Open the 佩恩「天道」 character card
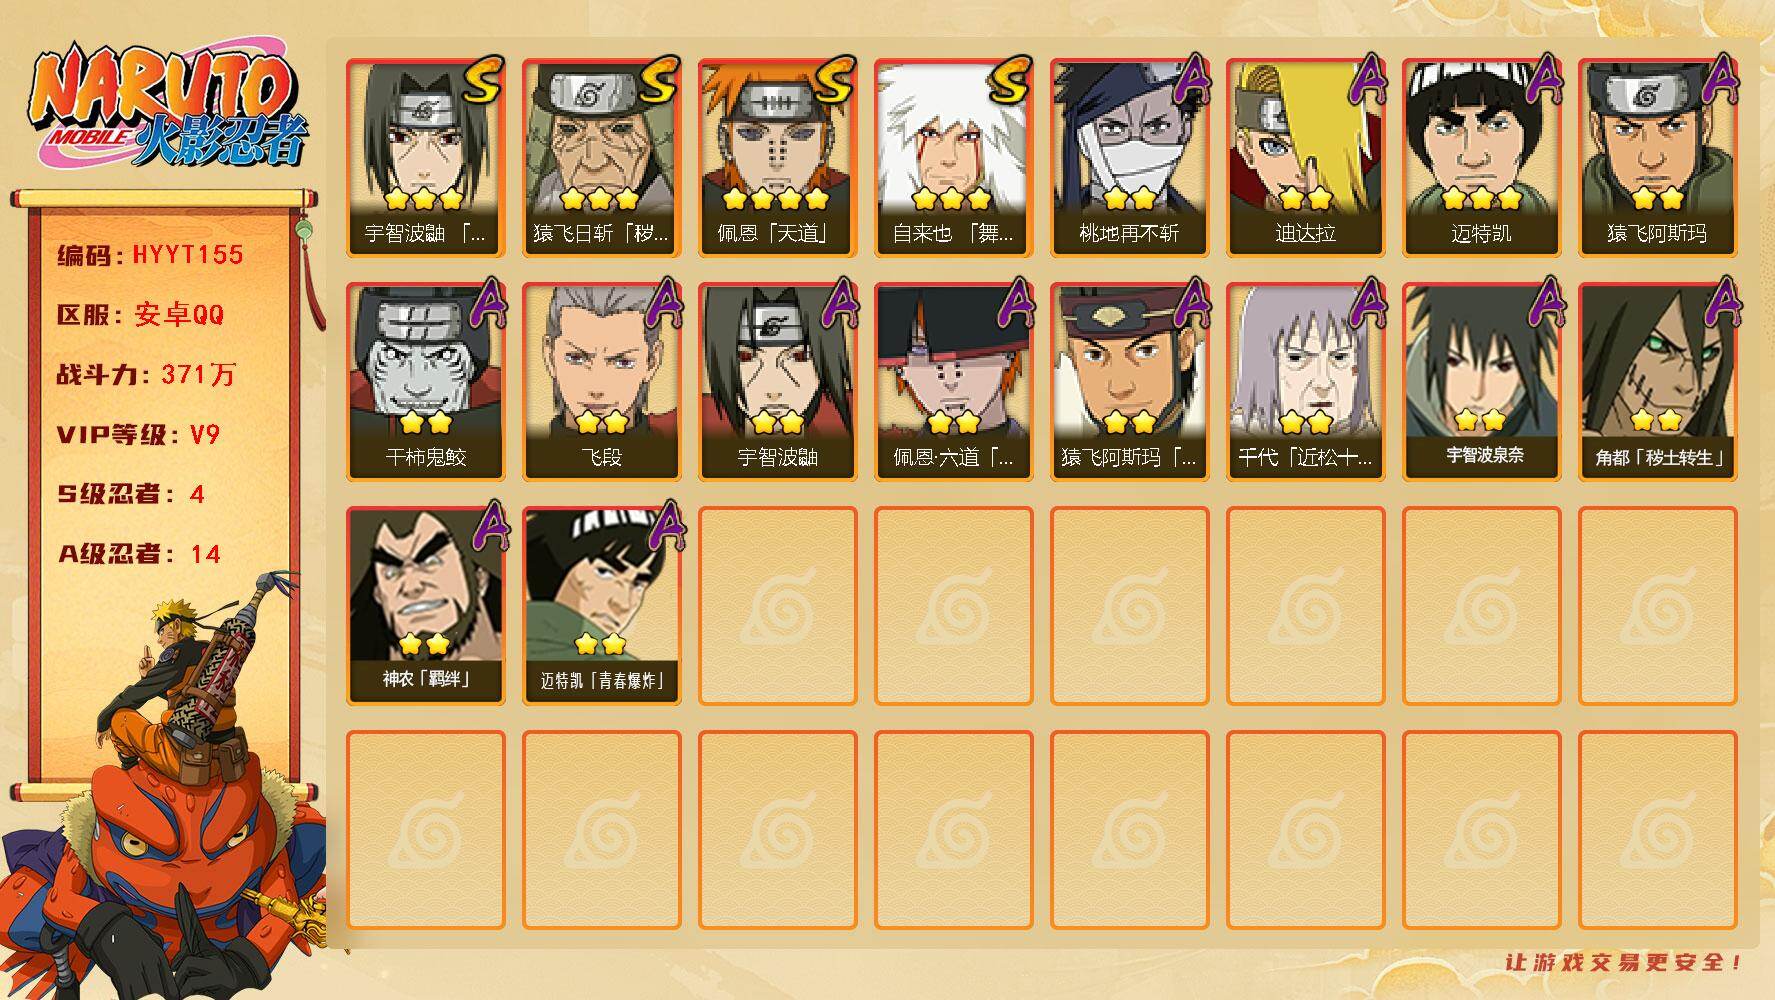Viewport: 1775px width, 1000px height. point(777,158)
